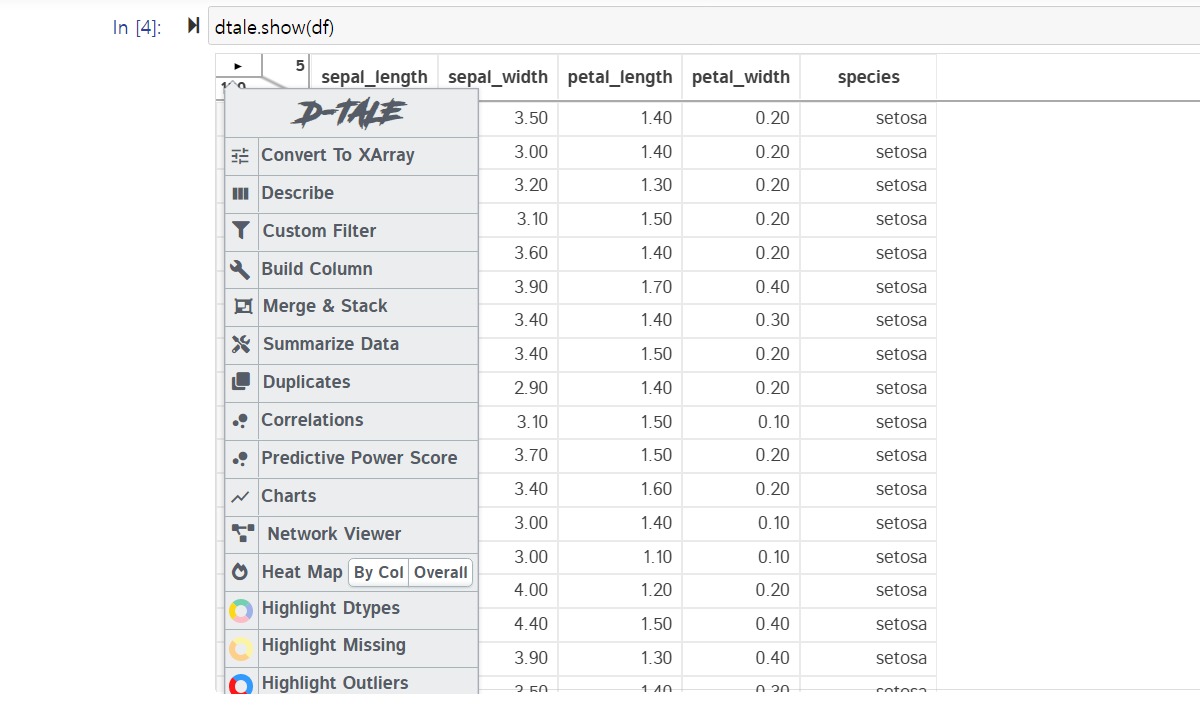
Task: Open the Describe menu entry
Action: 352,194
